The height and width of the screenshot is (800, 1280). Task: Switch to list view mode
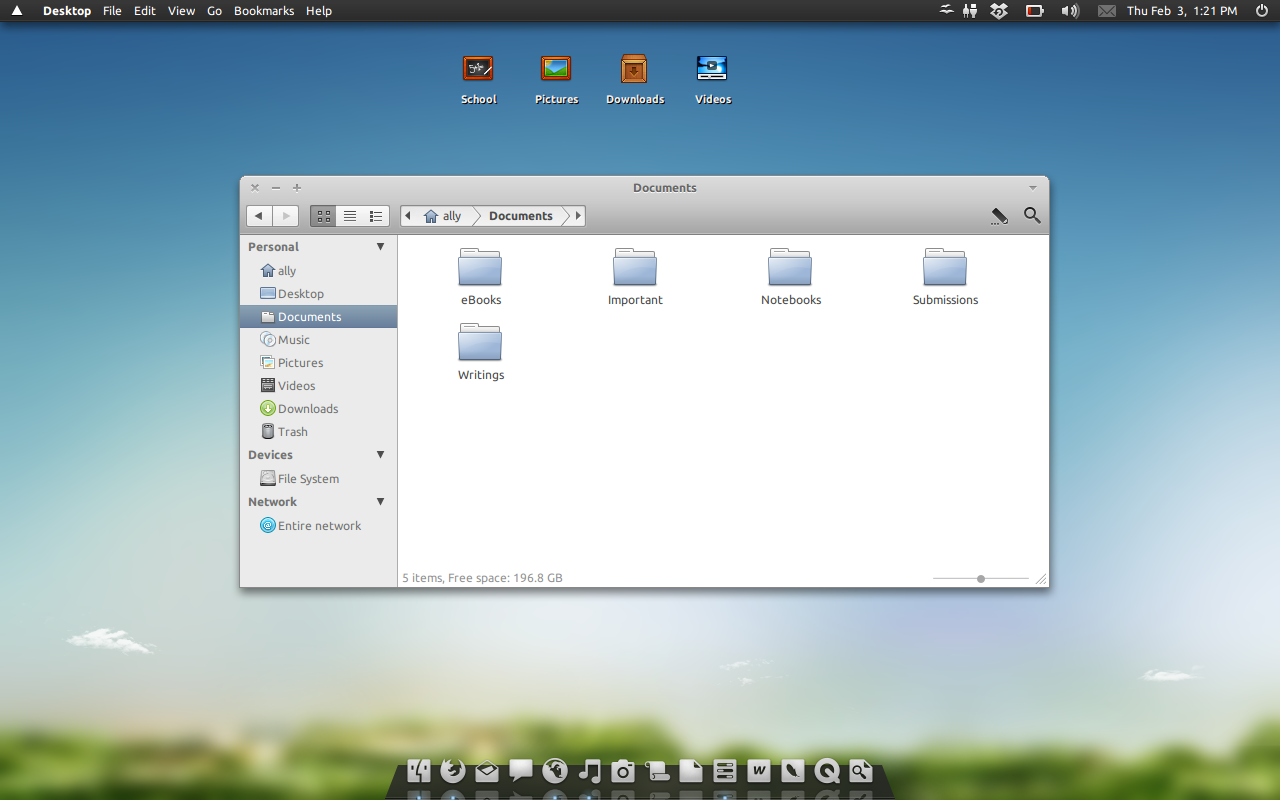point(350,216)
